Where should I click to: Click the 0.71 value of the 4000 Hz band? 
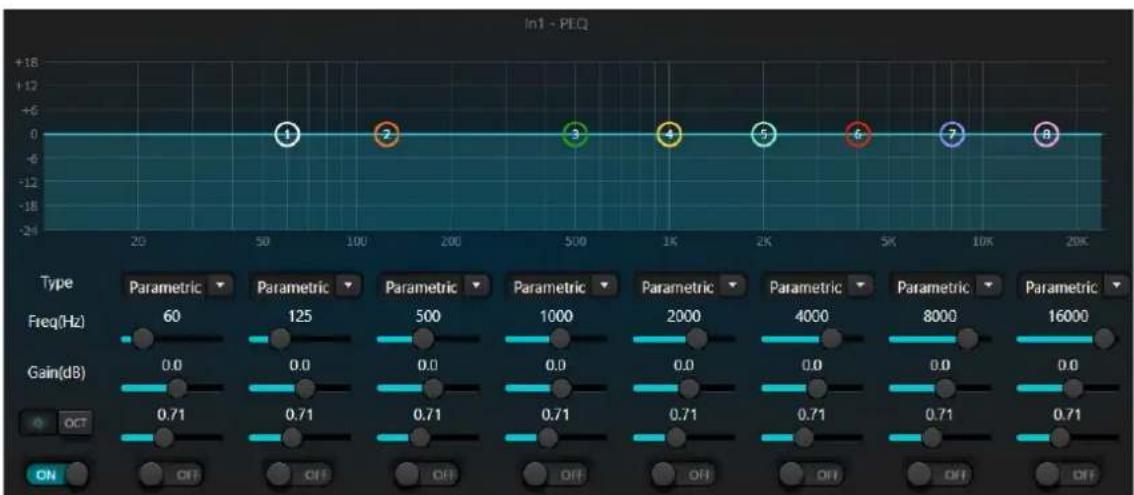pos(811,416)
